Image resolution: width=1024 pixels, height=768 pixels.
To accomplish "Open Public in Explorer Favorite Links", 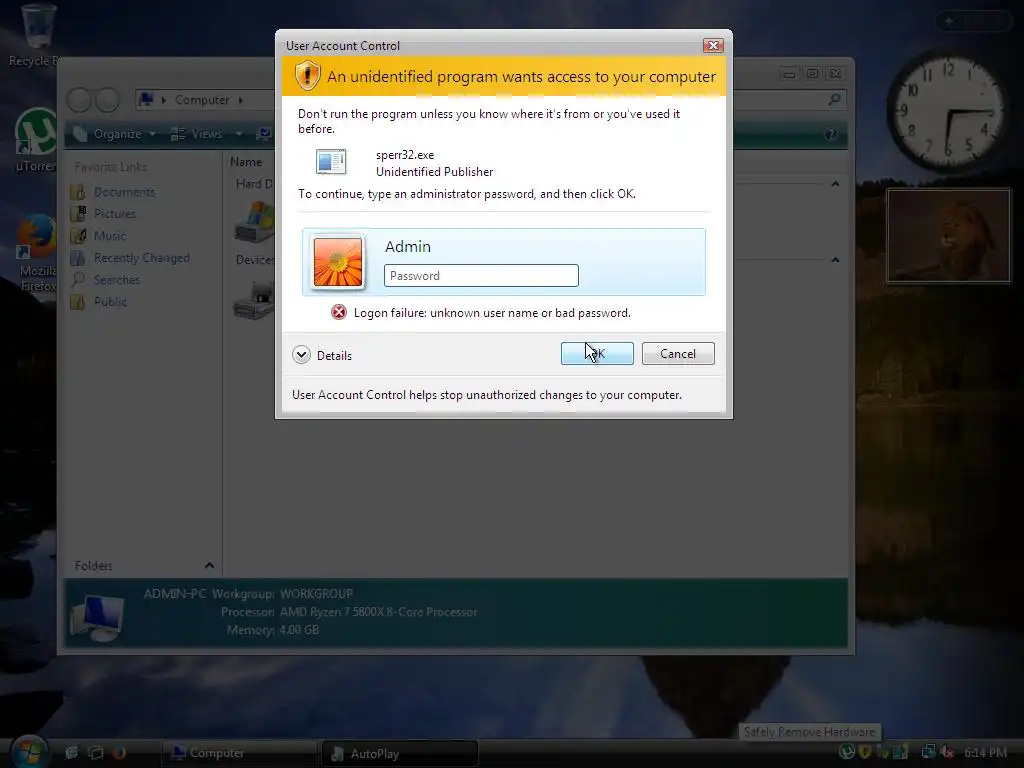I will tap(99, 302).
